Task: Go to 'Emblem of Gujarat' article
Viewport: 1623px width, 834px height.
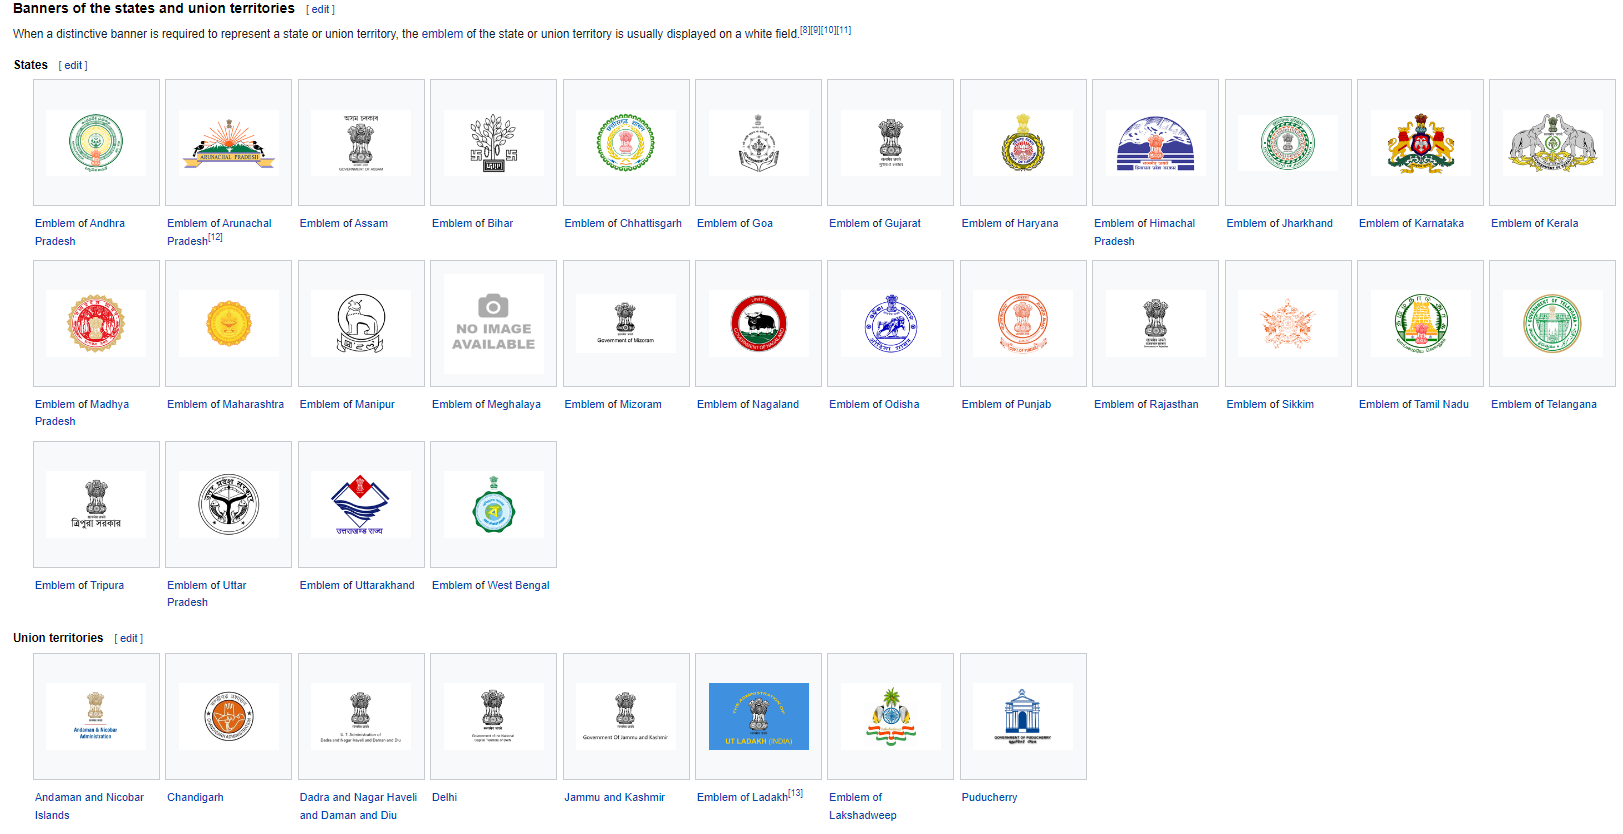Action: tap(875, 224)
